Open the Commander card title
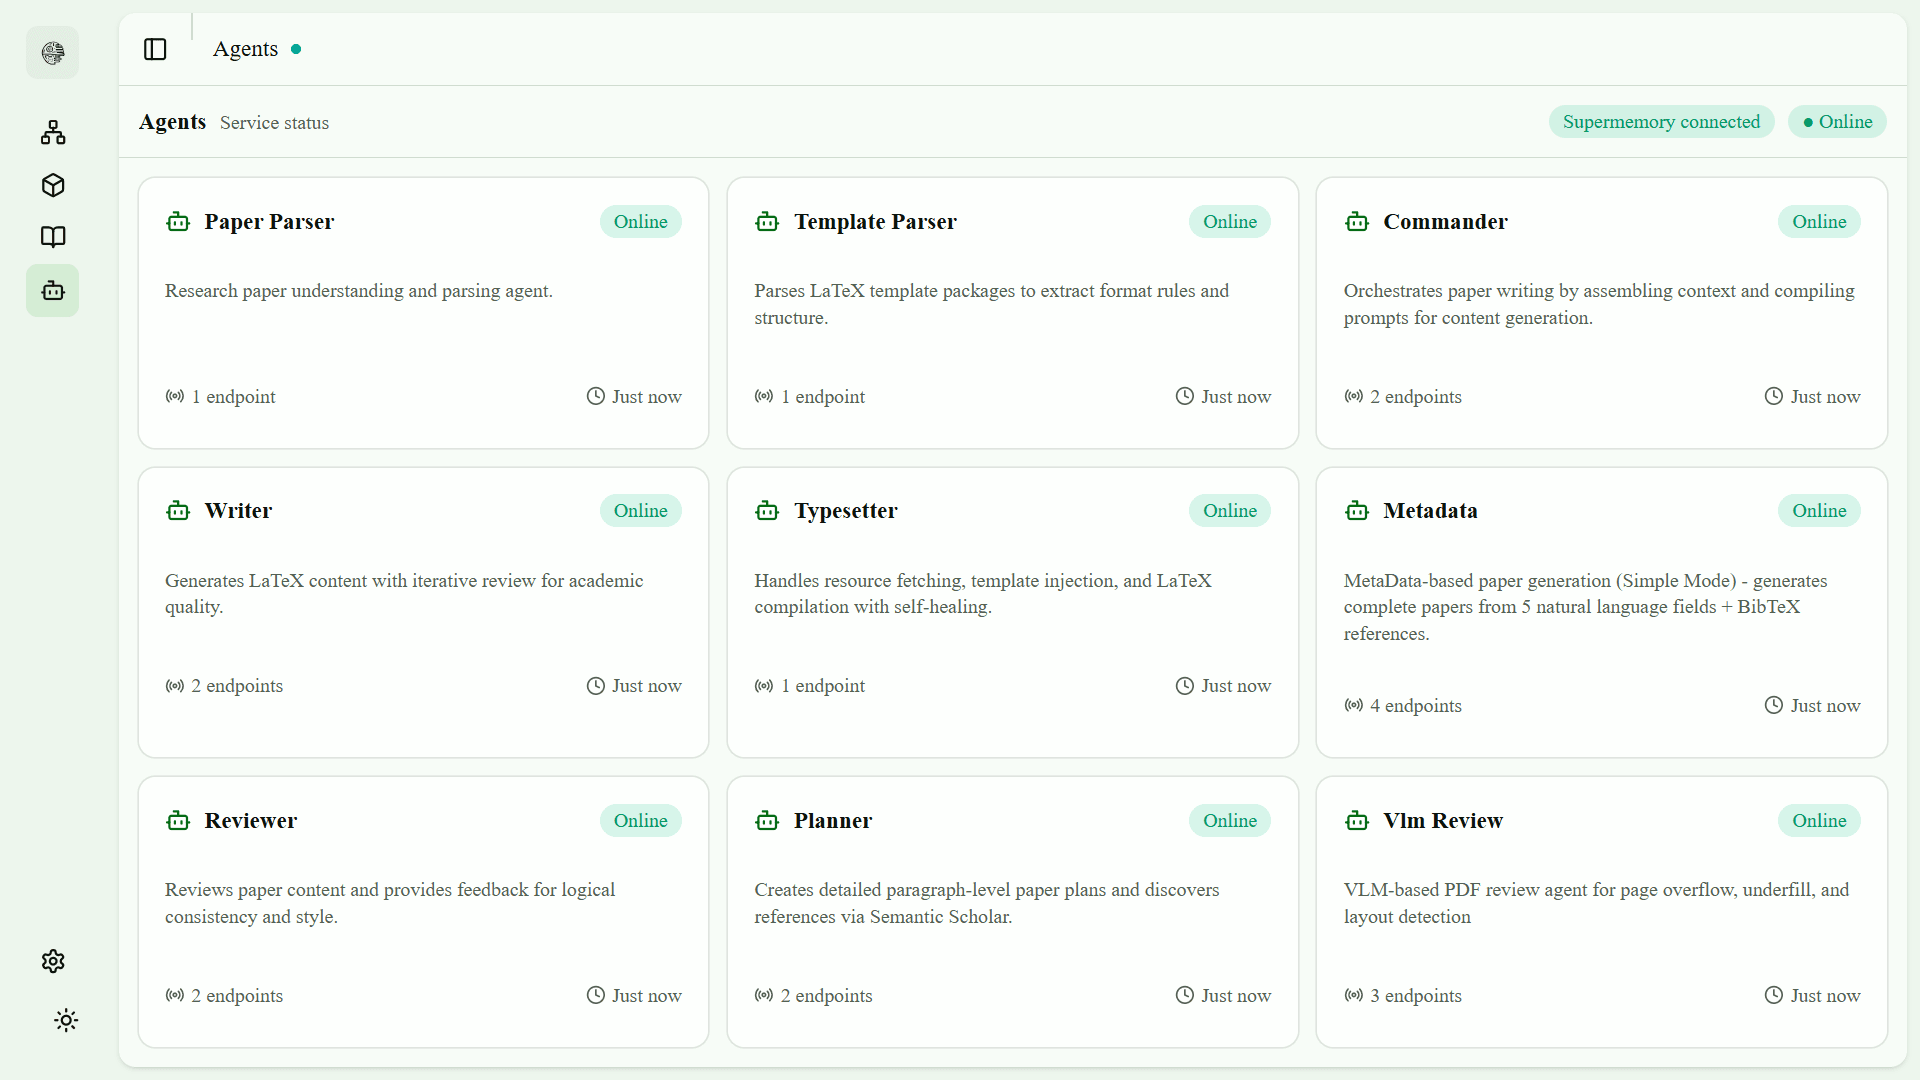Image resolution: width=1920 pixels, height=1080 pixels. pos(1445,222)
